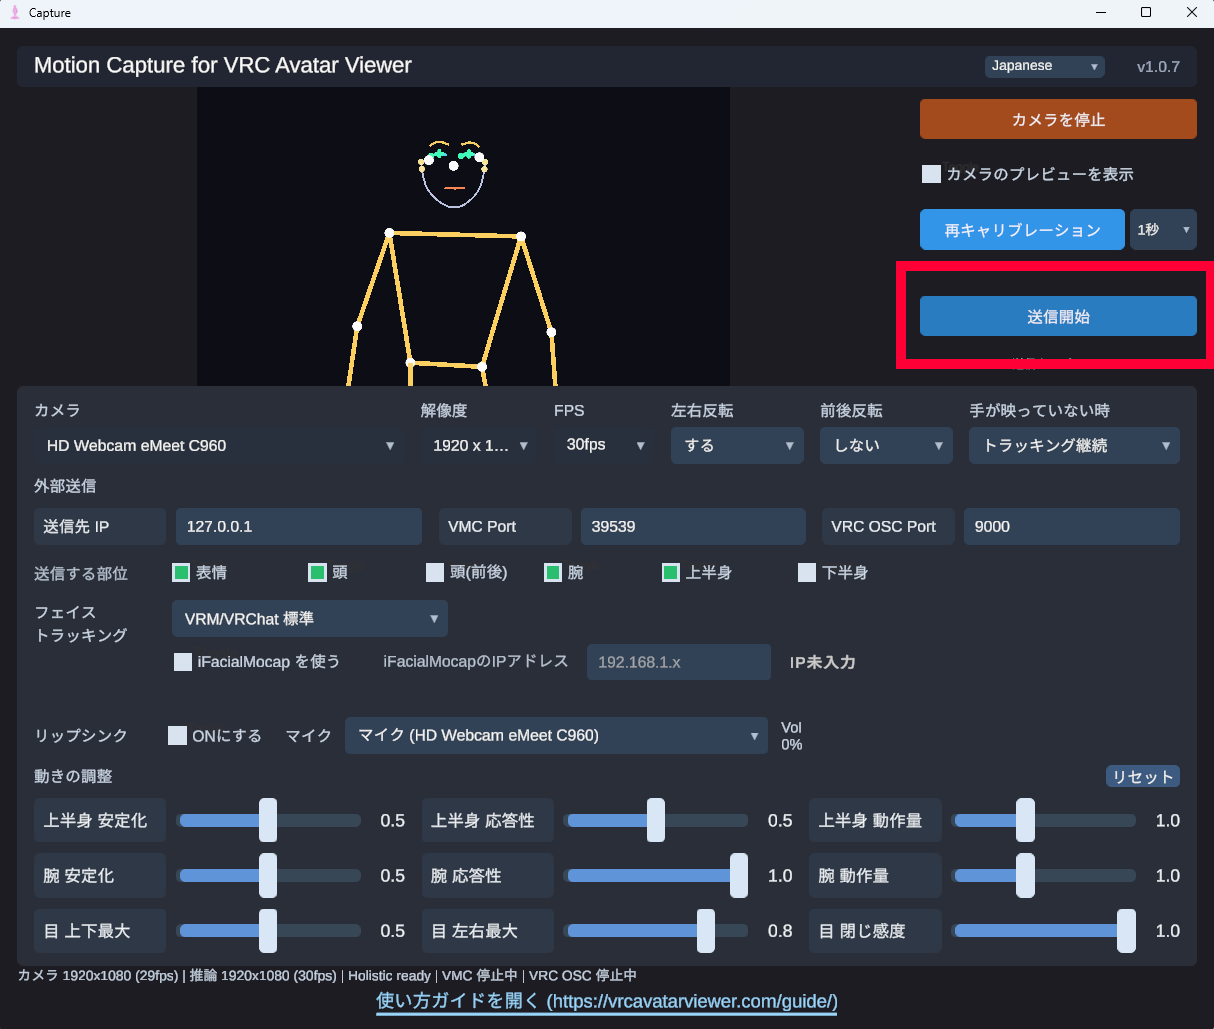Open the トラッキング継続 dropdown
Image resolution: width=1214 pixels, height=1029 pixels.
point(1074,445)
